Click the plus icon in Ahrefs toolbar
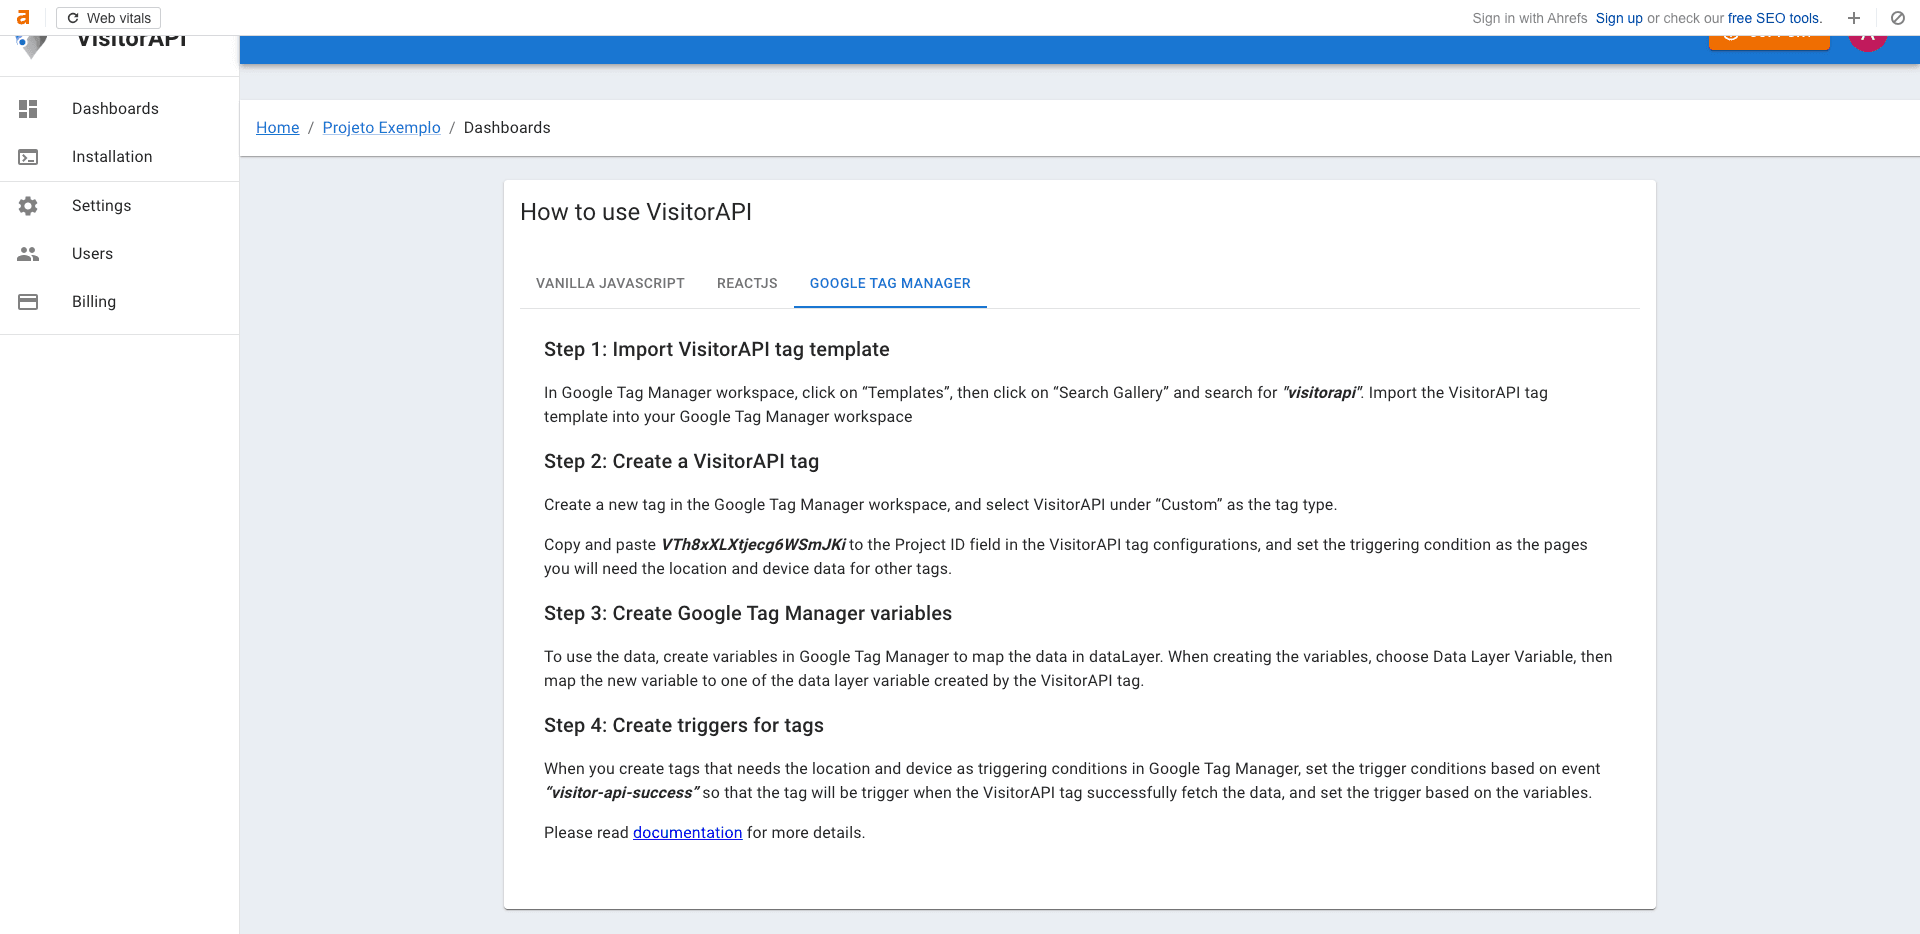The width and height of the screenshot is (1920, 934). click(1854, 18)
